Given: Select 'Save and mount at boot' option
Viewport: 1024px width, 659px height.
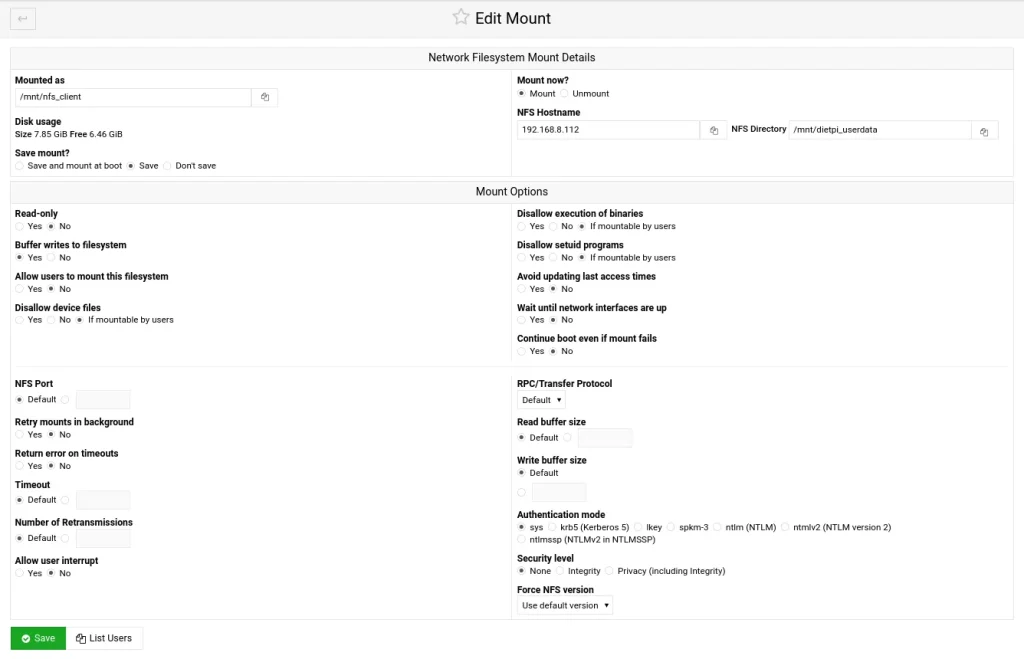Looking at the screenshot, I should [x=20, y=166].
